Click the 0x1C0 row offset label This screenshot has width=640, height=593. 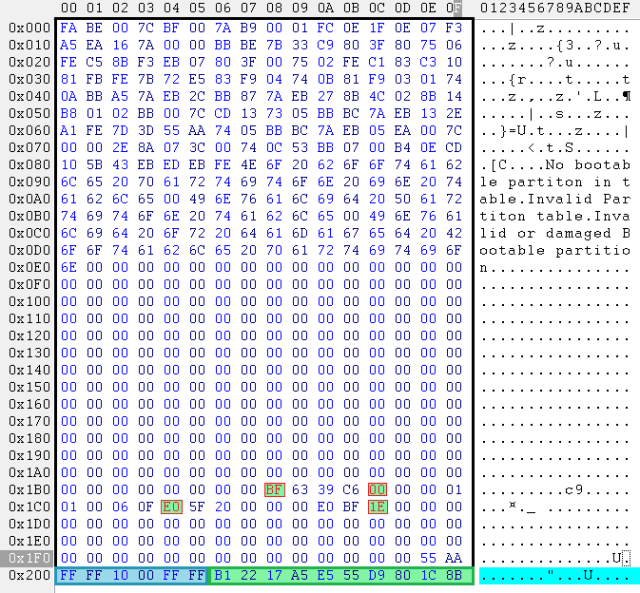29,506
